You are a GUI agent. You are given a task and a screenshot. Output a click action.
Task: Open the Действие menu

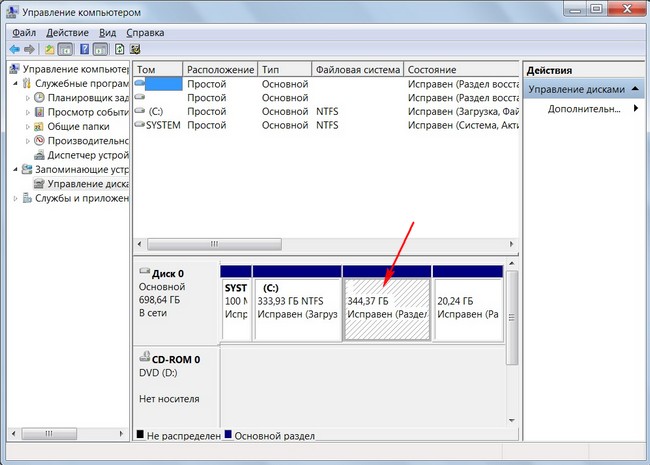click(x=69, y=32)
